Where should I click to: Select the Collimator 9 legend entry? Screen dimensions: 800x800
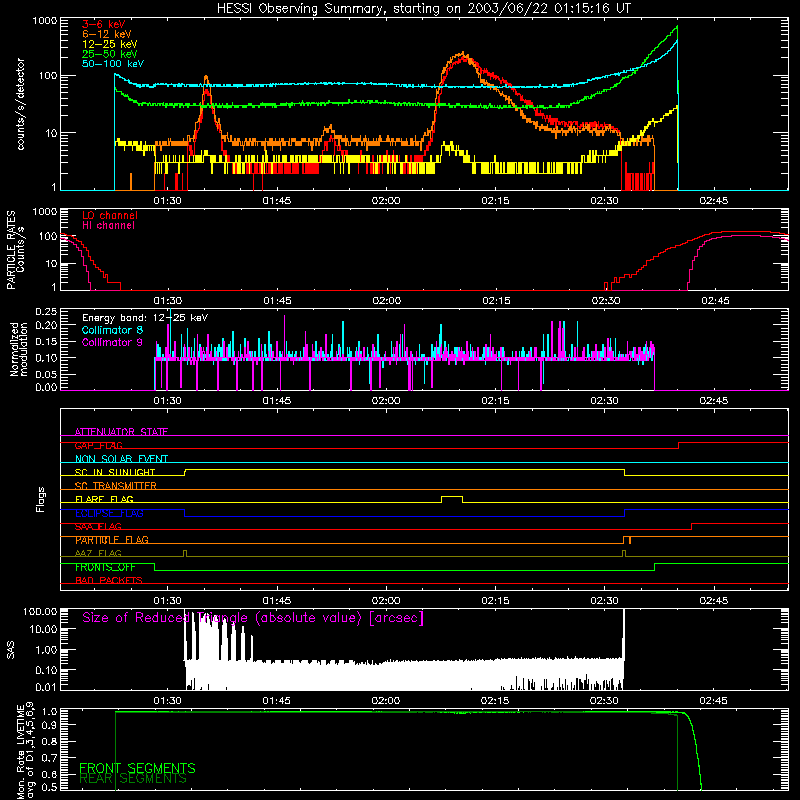(x=112, y=342)
